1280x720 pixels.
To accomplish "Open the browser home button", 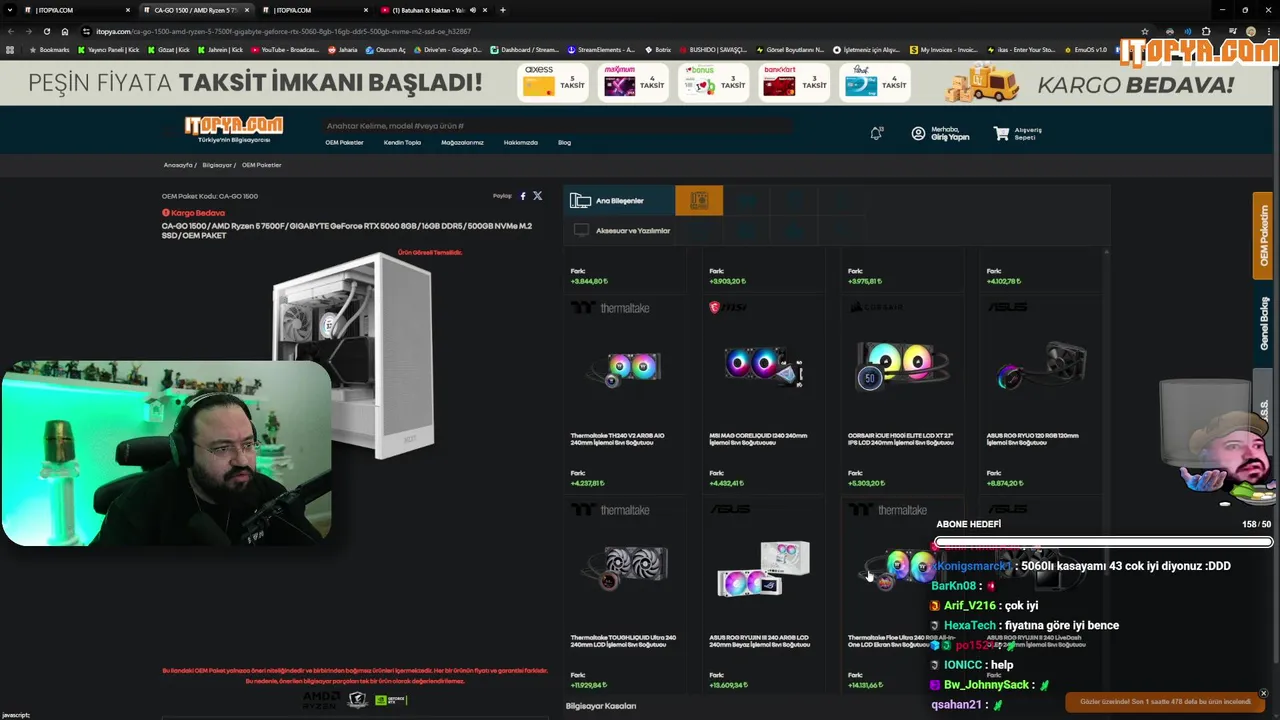I will tap(65, 31).
